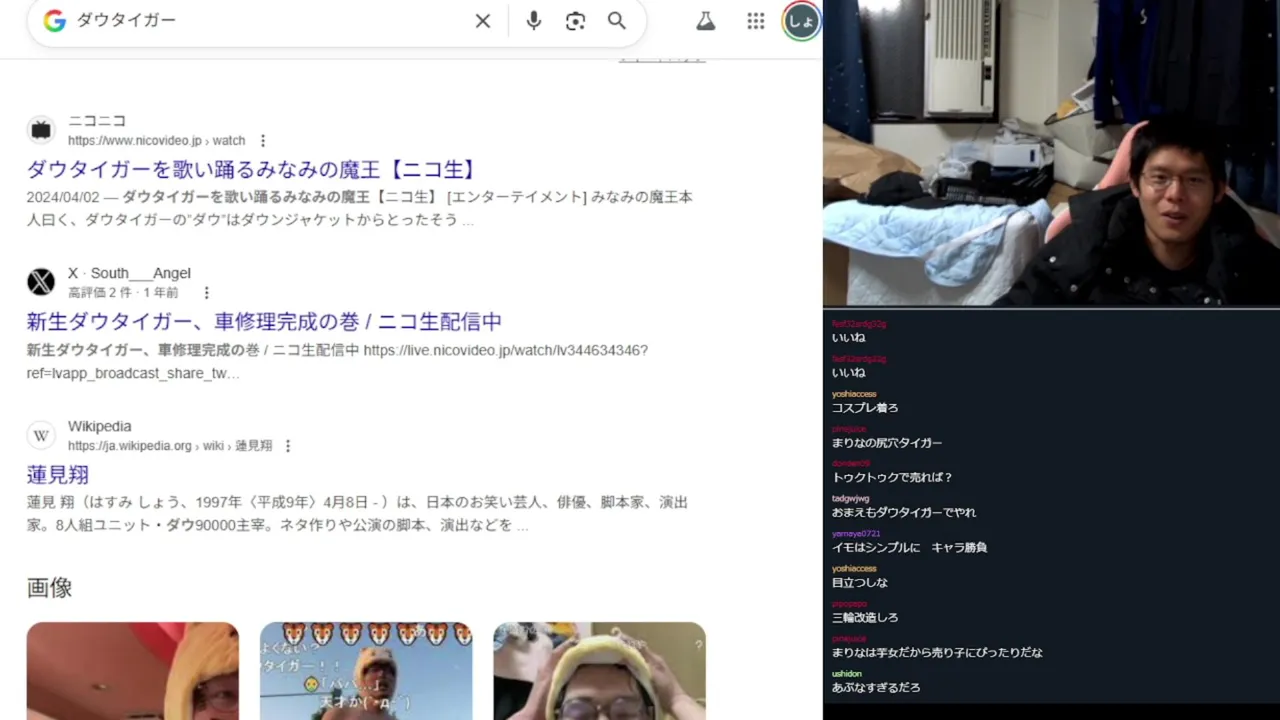
Task: Click the ニコニコ site favicon
Action: tap(41, 130)
